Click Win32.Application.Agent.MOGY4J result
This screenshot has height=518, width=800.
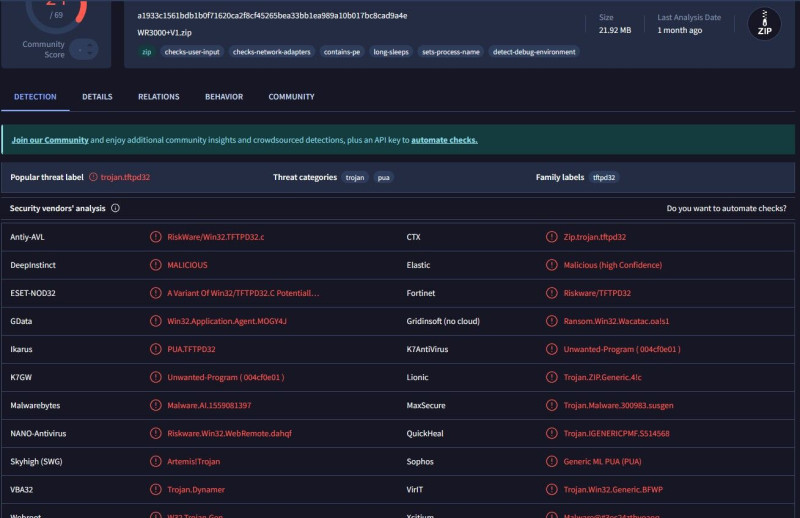pos(227,321)
